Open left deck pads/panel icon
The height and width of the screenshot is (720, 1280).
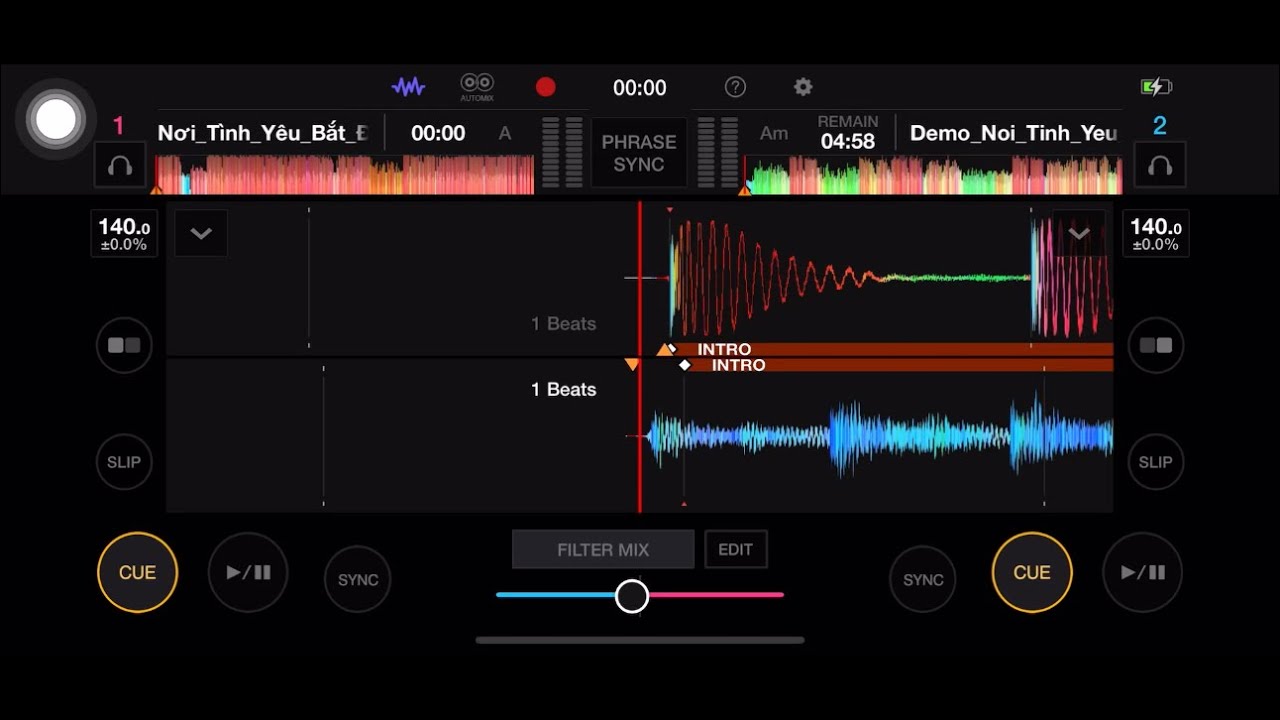pos(124,345)
